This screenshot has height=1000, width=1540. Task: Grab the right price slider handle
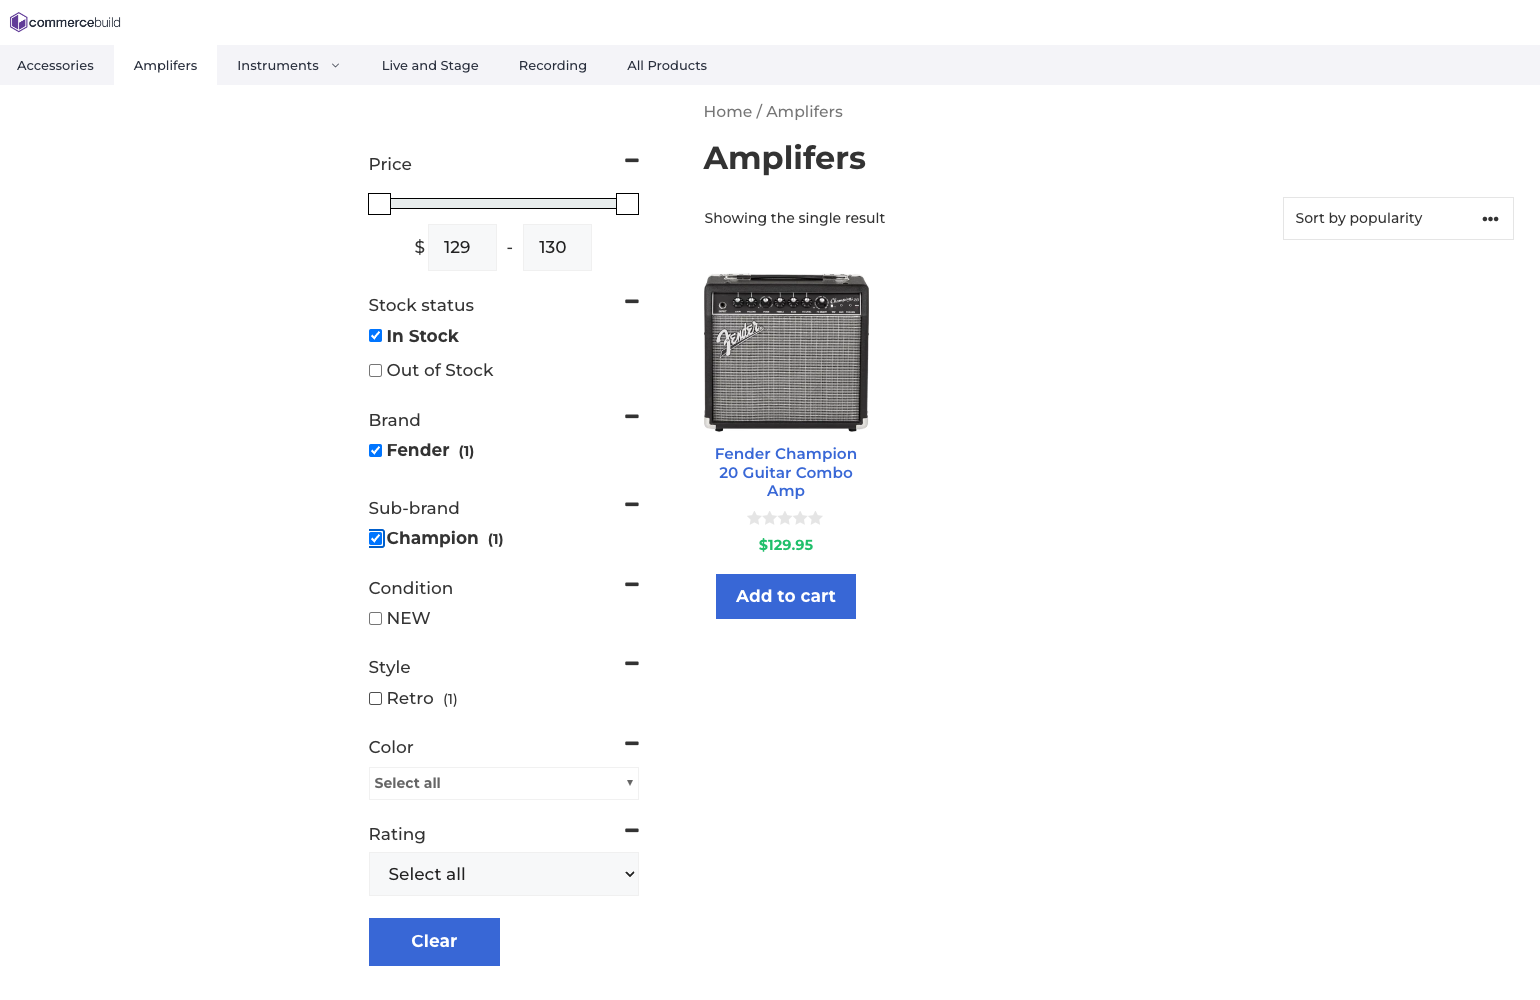coord(627,204)
